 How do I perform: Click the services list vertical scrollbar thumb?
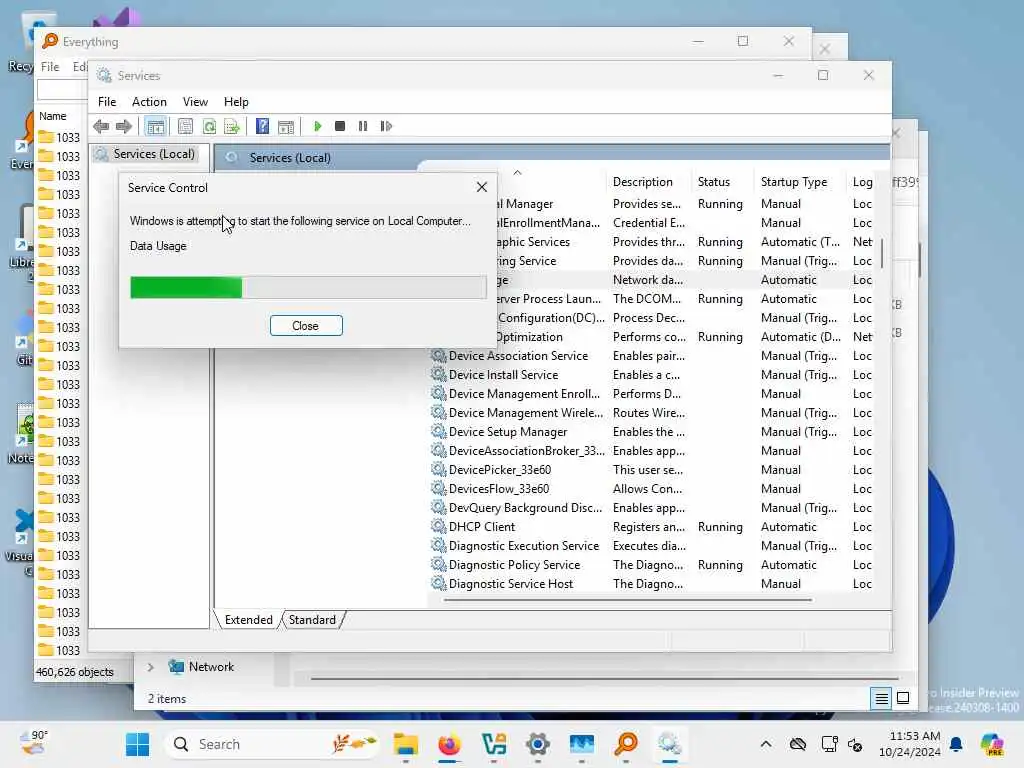click(x=882, y=253)
